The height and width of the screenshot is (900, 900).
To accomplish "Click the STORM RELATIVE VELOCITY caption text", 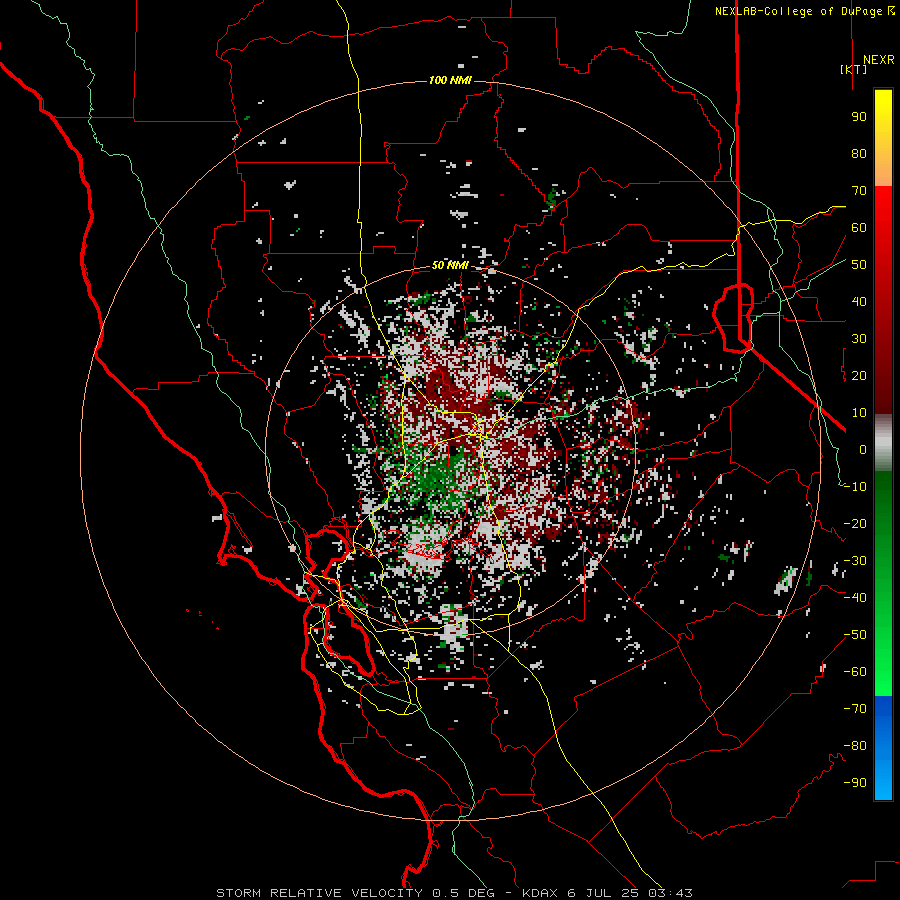I will tap(319, 893).
